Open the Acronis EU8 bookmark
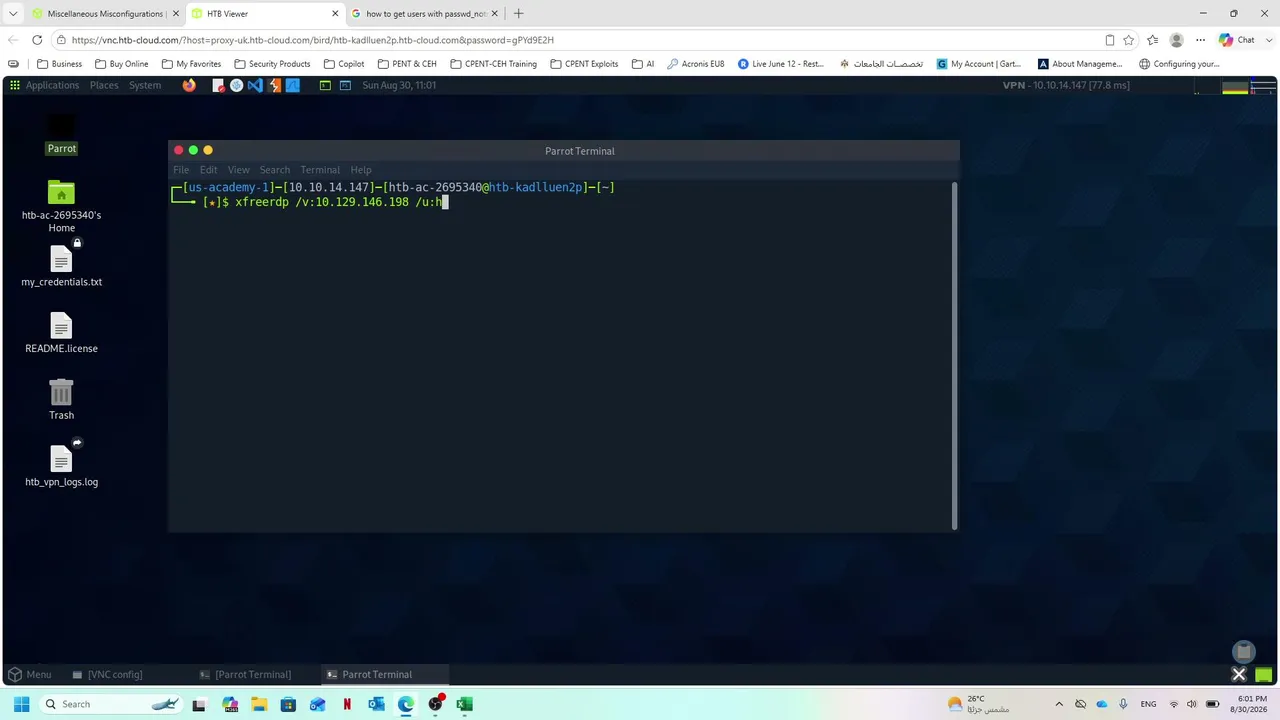This screenshot has height=720, width=1280. 695,64
